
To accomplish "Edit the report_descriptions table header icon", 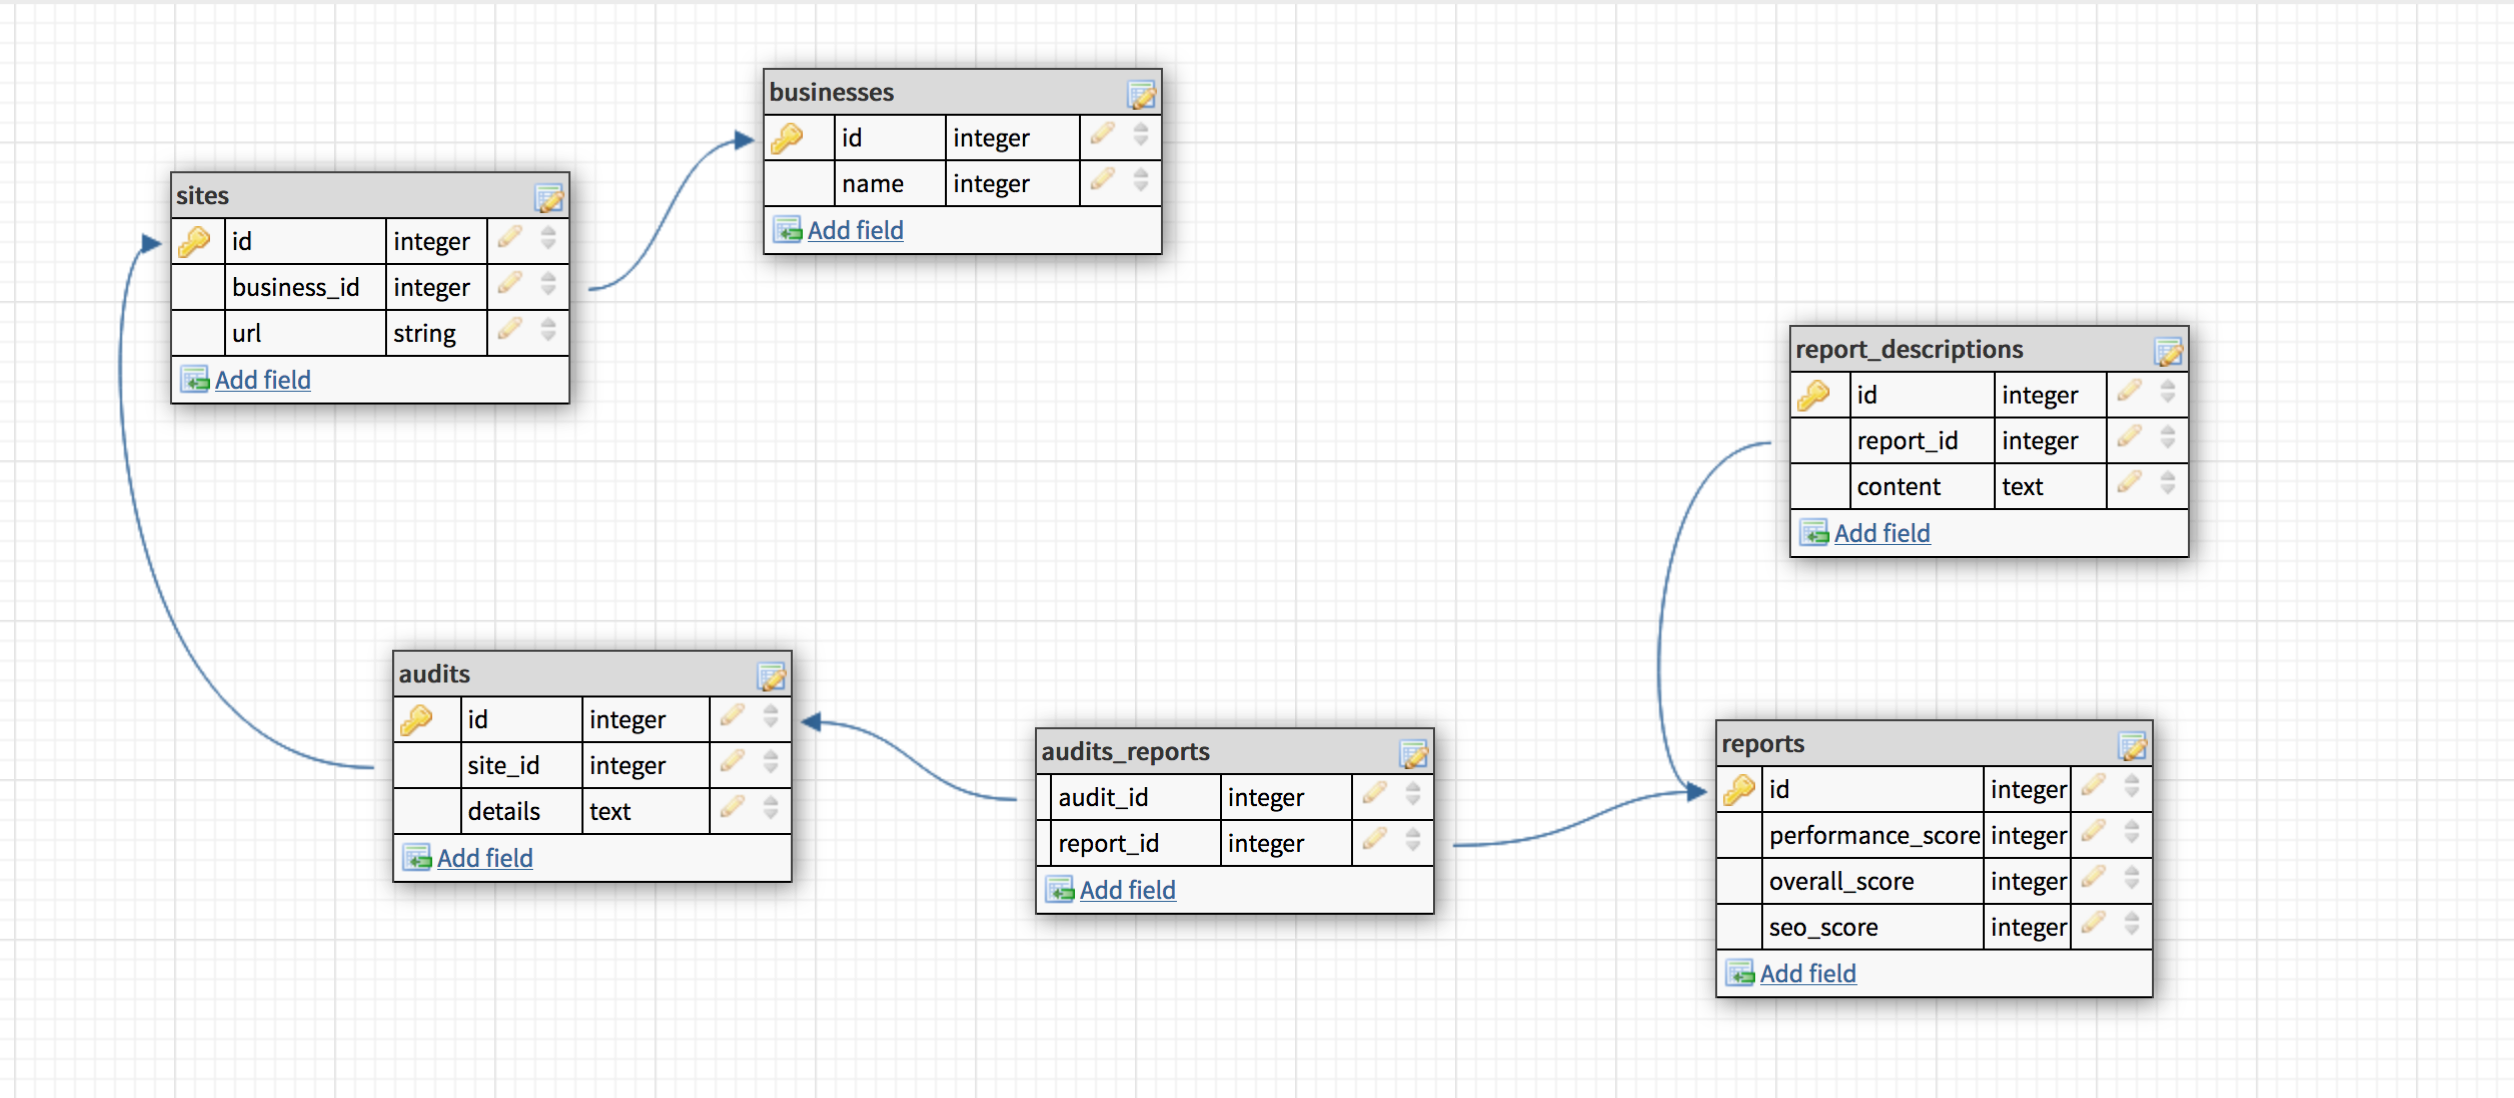I will click(x=2170, y=349).
